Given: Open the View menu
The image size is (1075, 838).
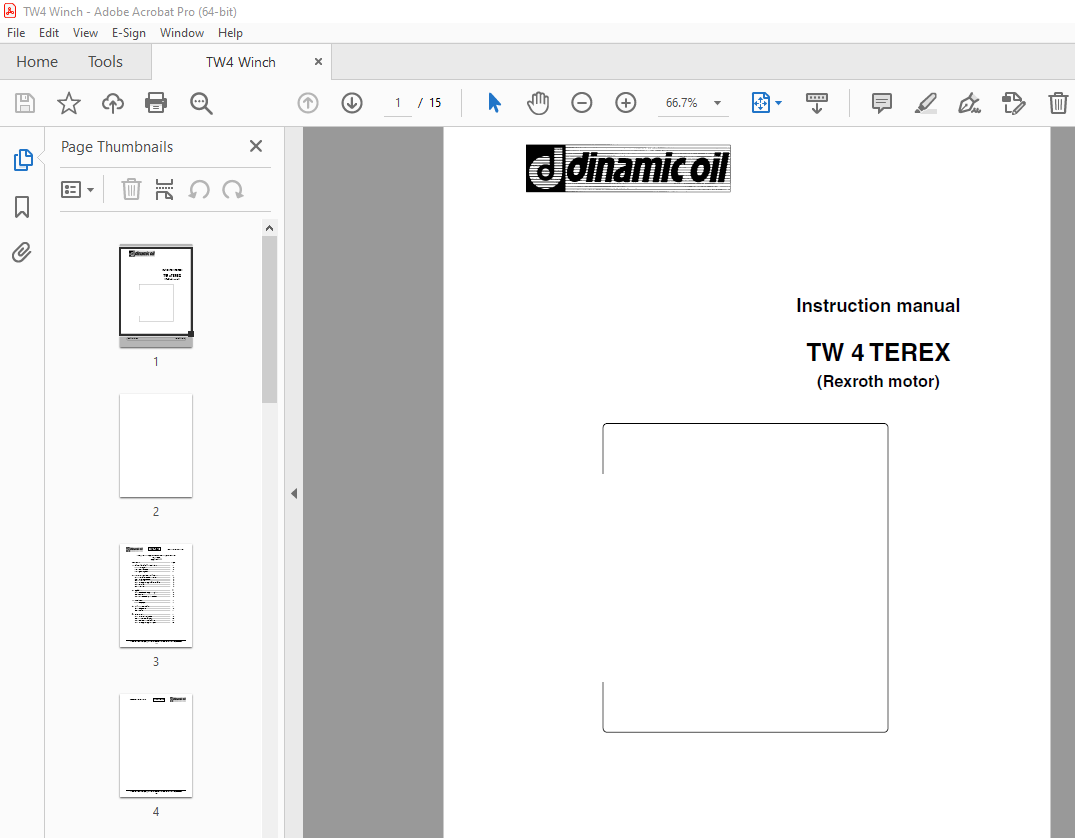Looking at the screenshot, I should tap(85, 33).
